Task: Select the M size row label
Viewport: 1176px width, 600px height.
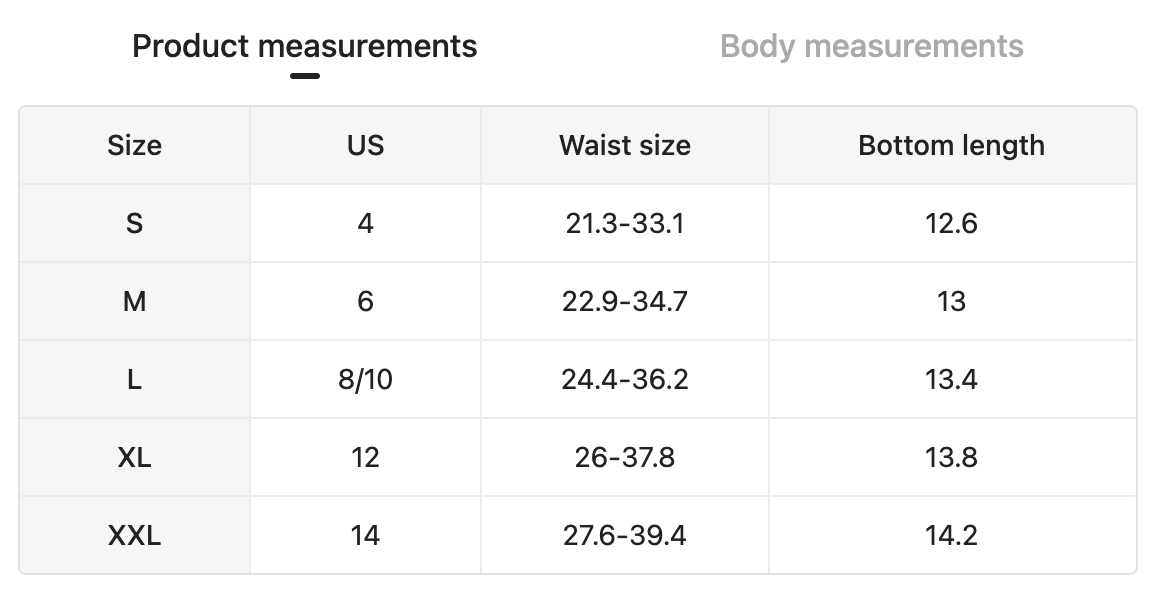Action: coord(134,302)
